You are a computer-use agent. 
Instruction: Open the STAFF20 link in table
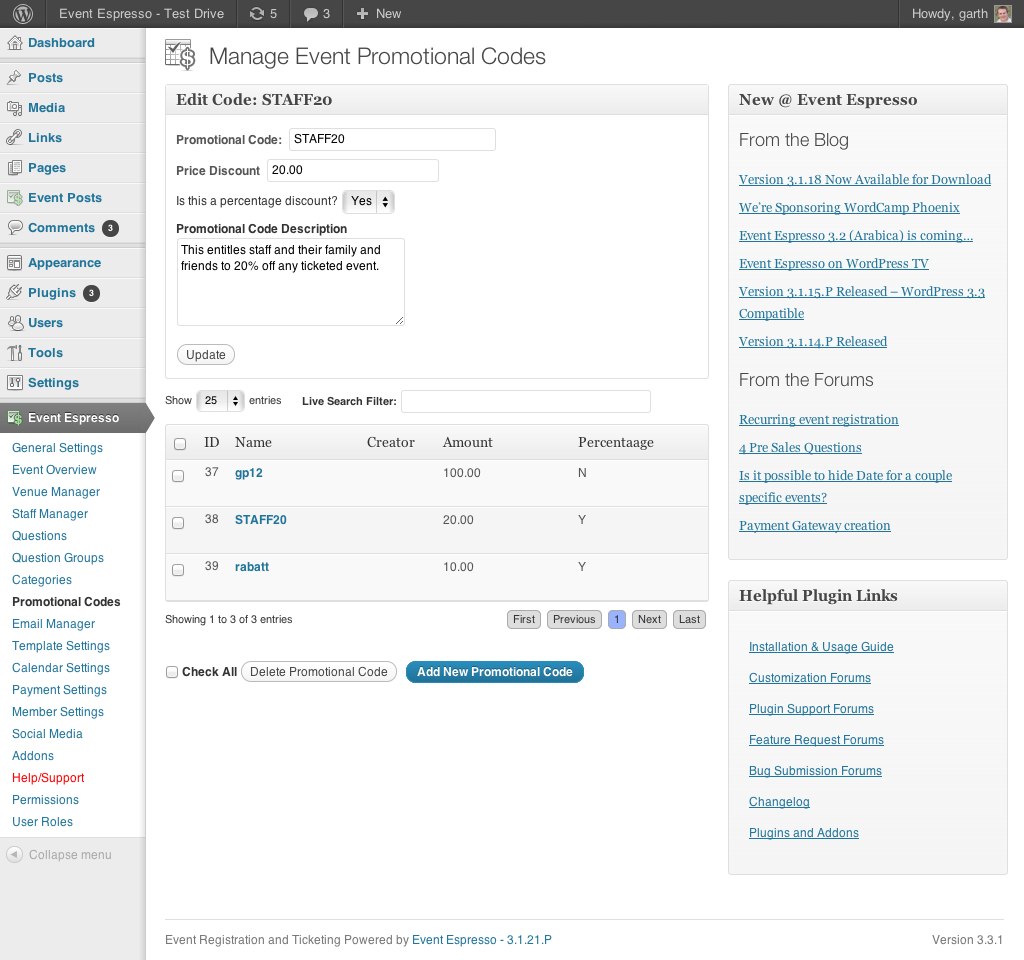click(x=261, y=520)
